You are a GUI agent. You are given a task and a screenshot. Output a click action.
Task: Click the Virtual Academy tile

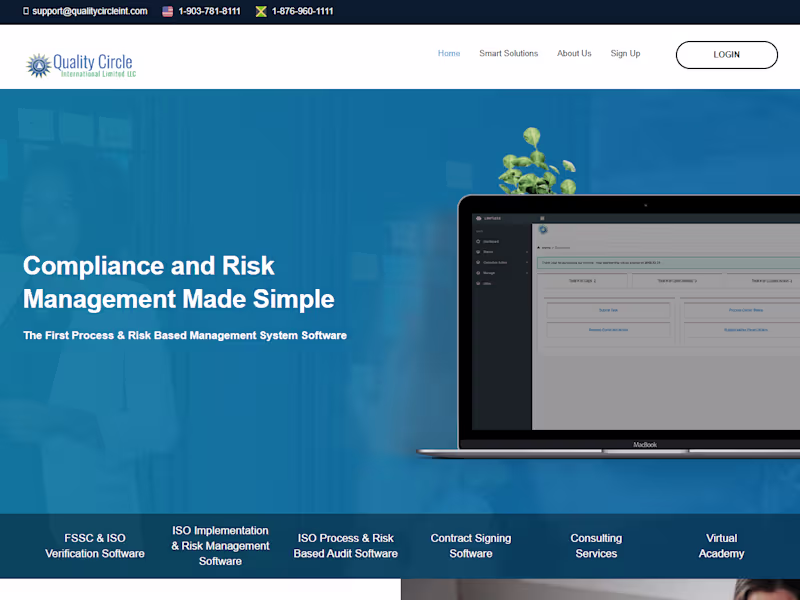point(721,546)
